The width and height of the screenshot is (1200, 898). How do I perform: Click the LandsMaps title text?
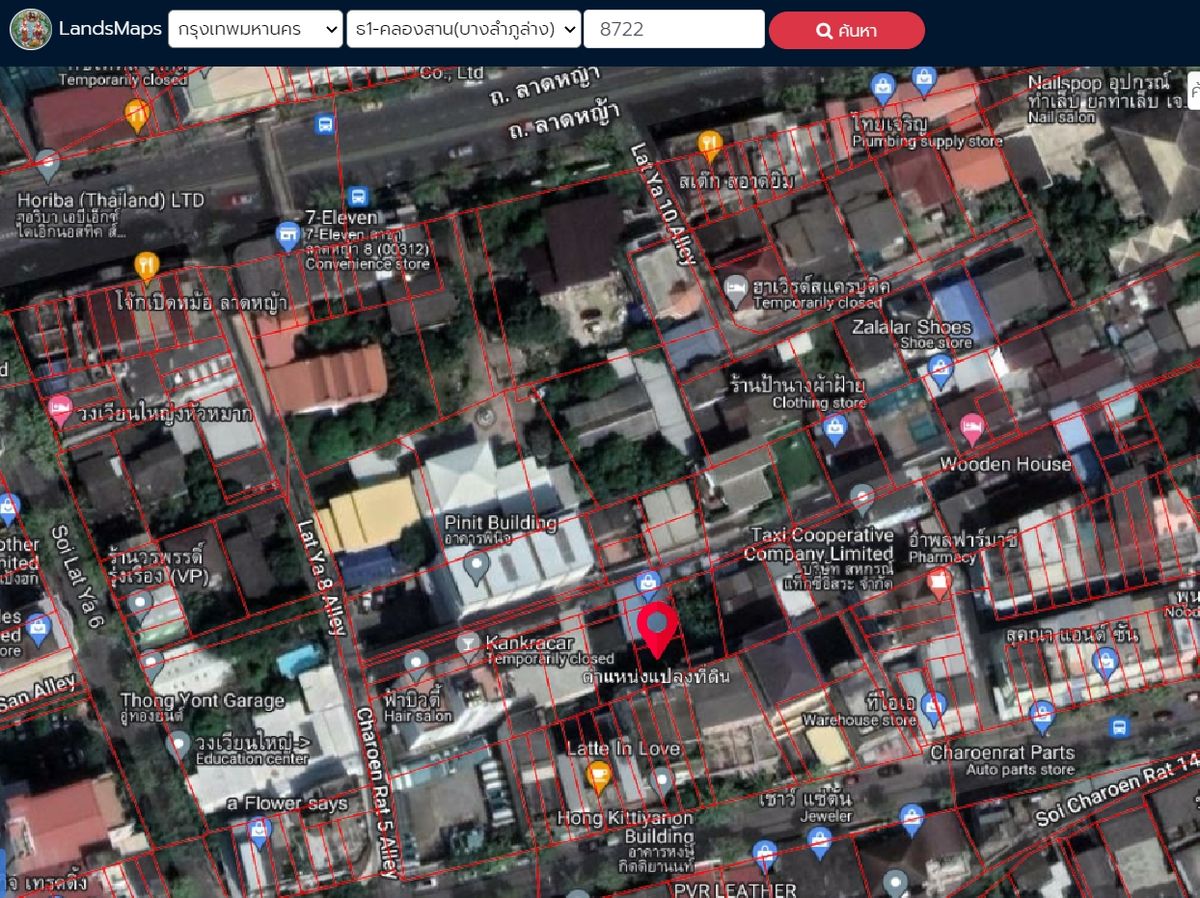coord(110,29)
